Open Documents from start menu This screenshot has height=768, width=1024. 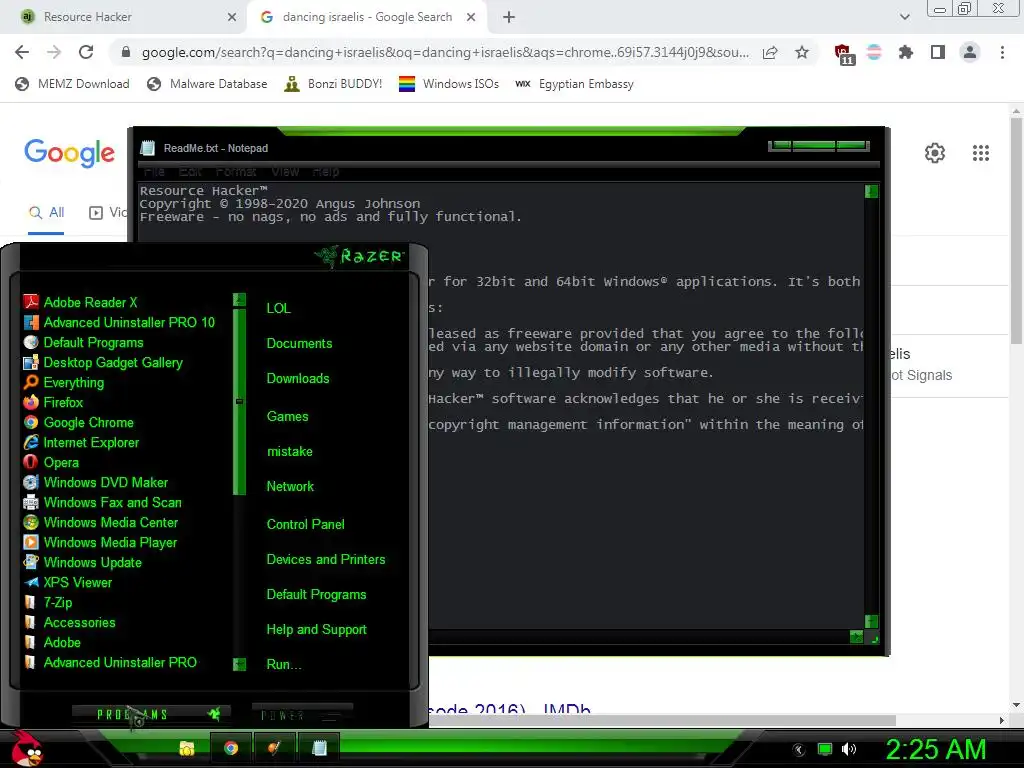click(299, 344)
